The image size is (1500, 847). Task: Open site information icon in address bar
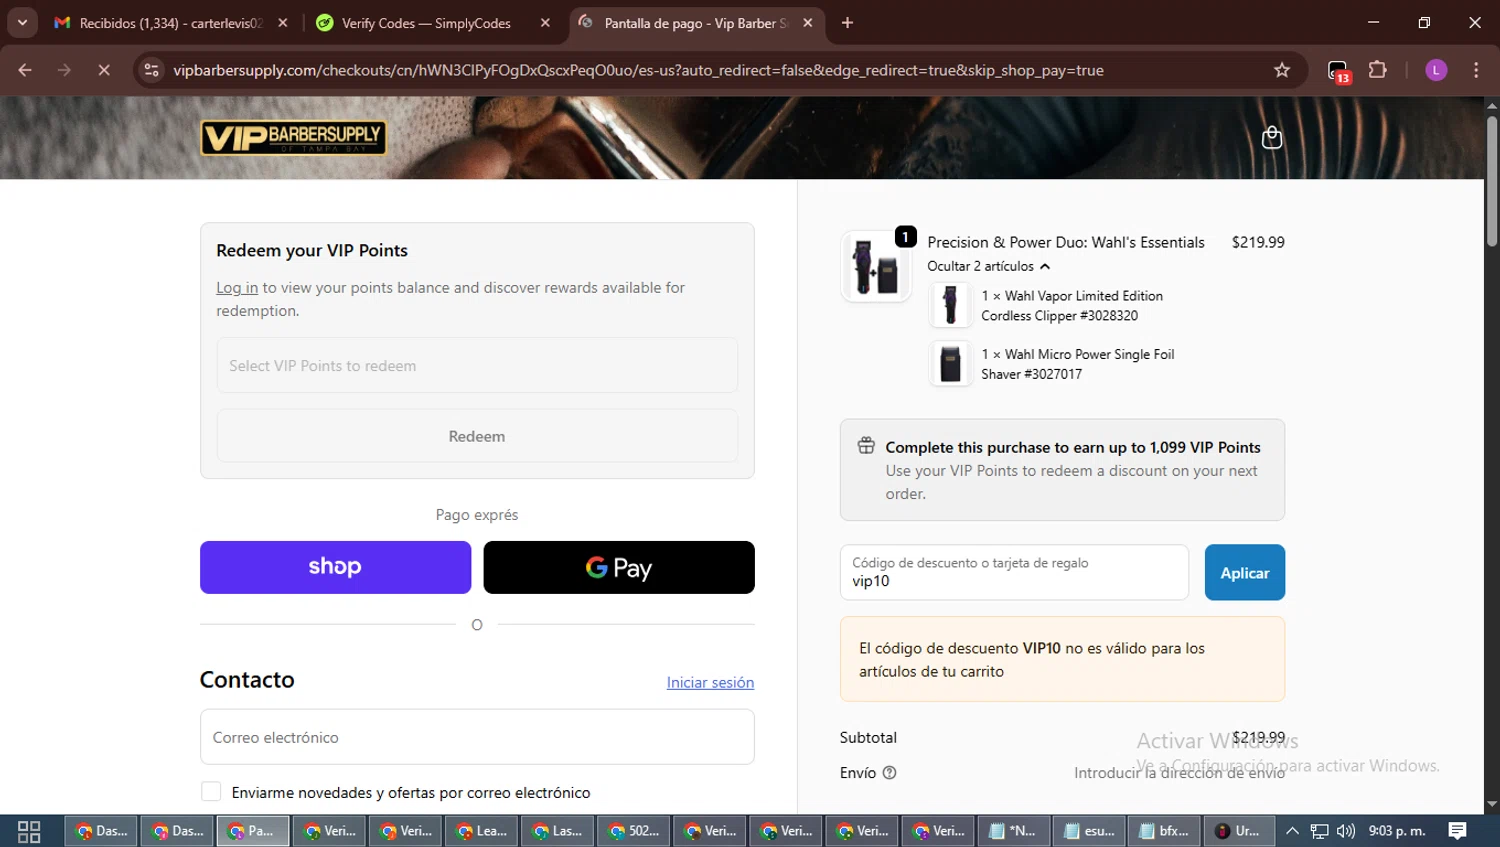pos(151,70)
